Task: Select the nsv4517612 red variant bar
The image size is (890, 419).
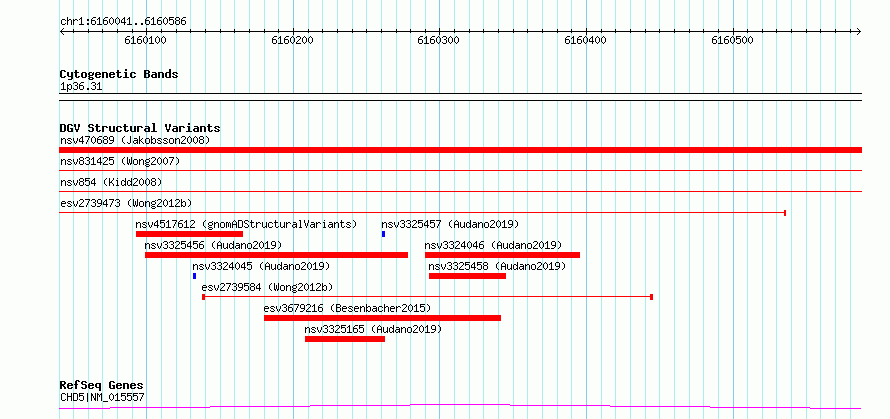Action: pyautogui.click(x=190, y=234)
